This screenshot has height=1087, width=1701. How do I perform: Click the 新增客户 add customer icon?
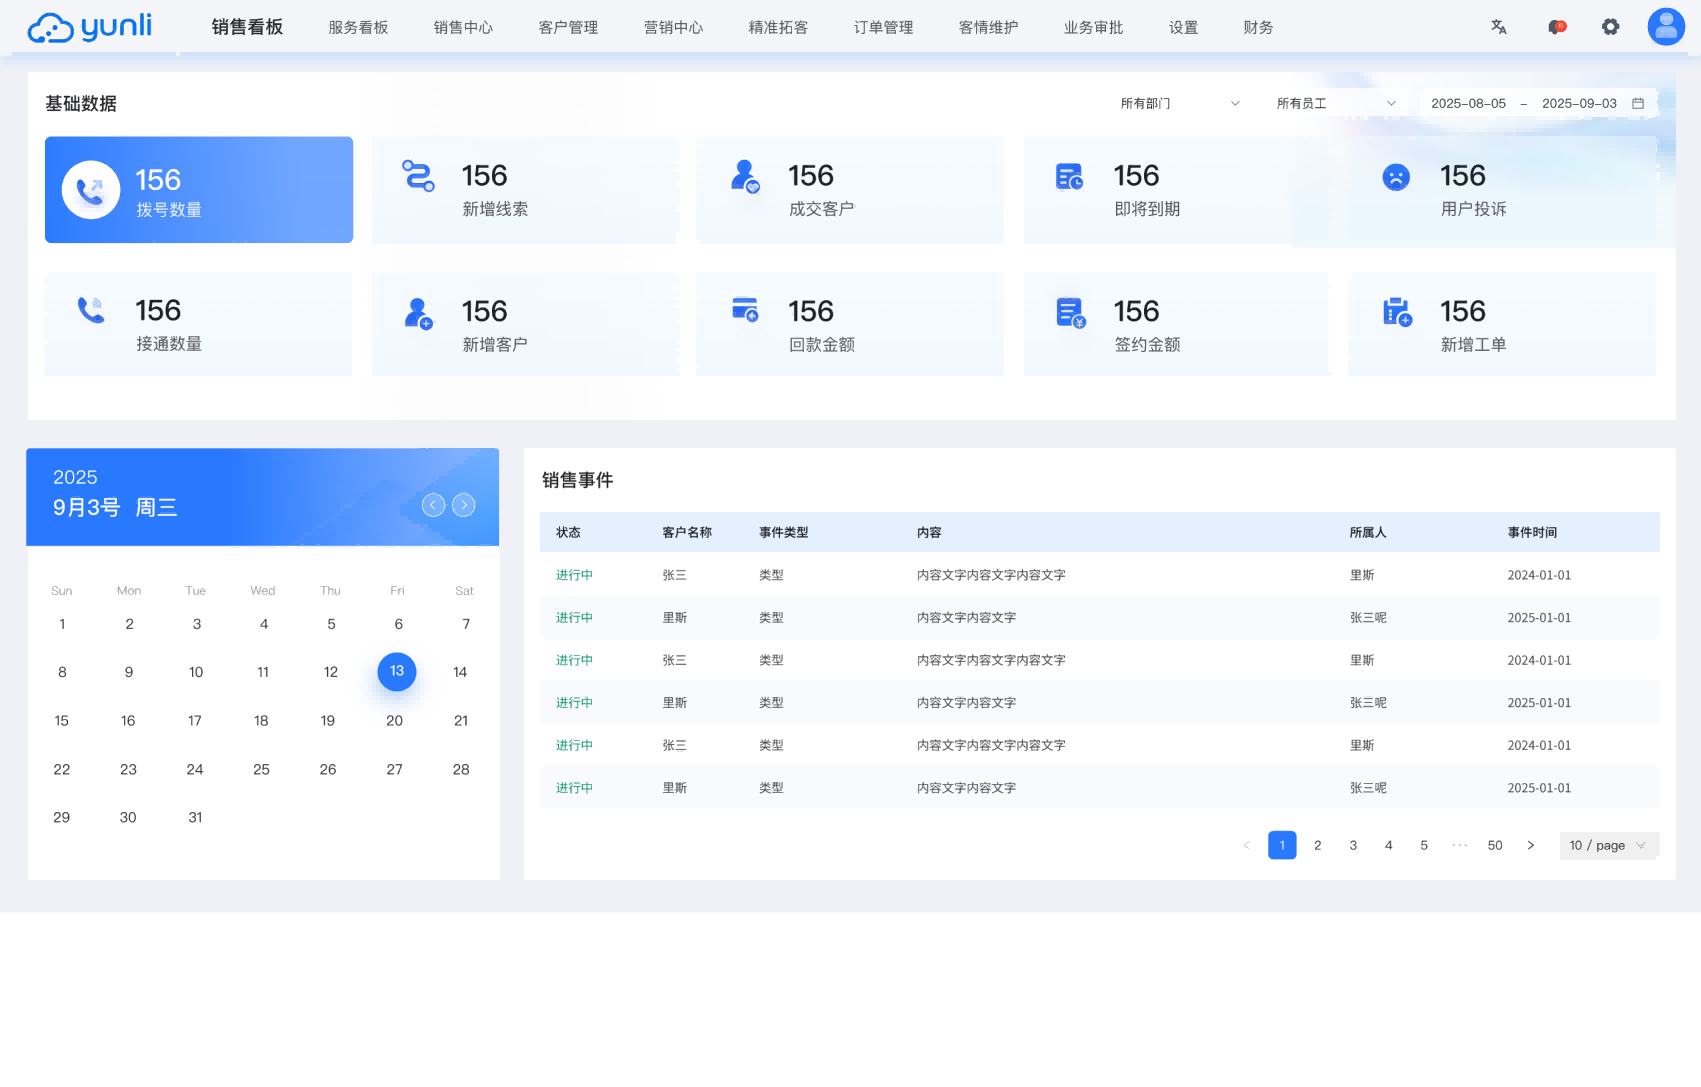(x=418, y=310)
